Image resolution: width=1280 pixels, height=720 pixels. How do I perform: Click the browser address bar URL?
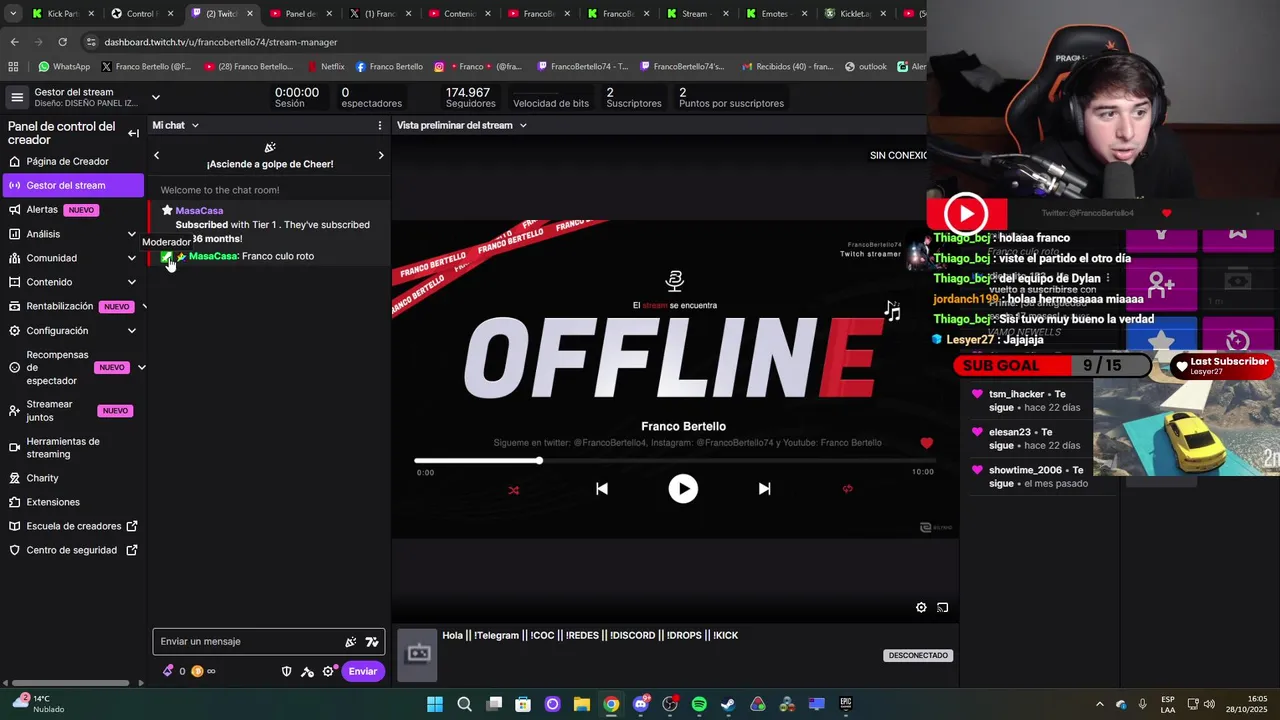(221, 42)
